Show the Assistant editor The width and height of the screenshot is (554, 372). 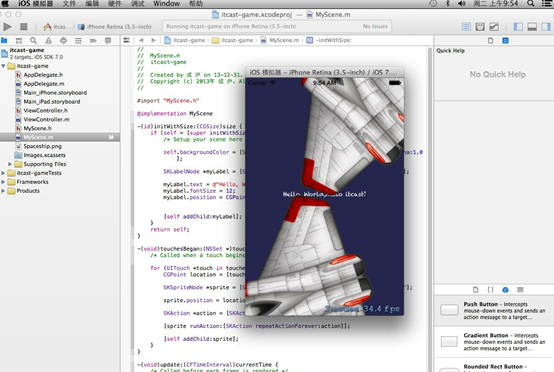click(x=480, y=26)
